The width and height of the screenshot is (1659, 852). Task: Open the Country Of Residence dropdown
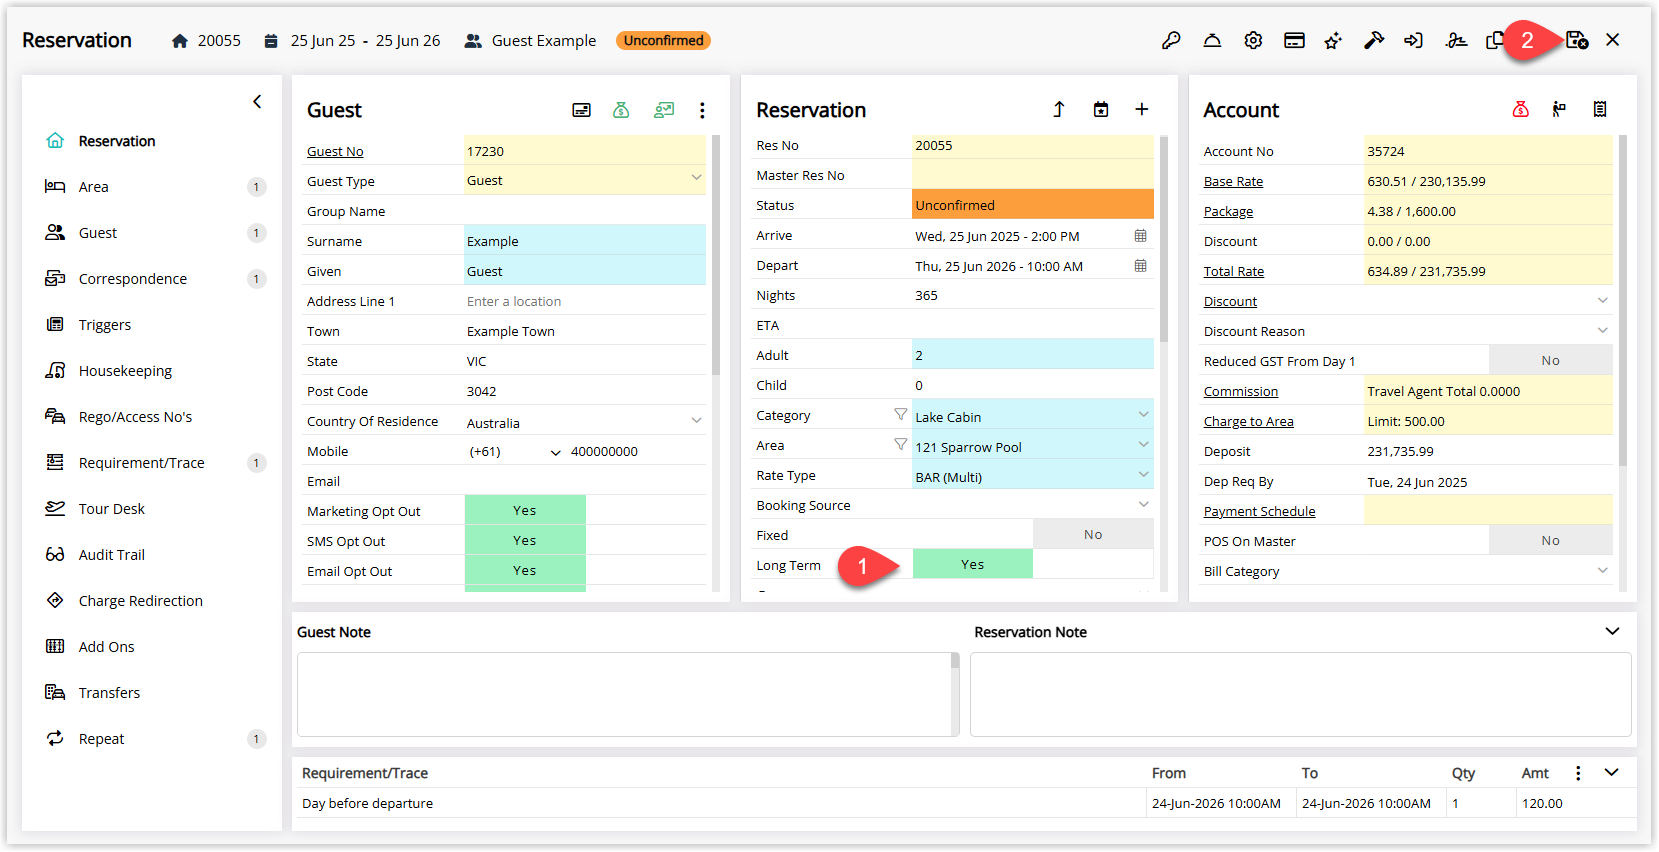coord(696,420)
